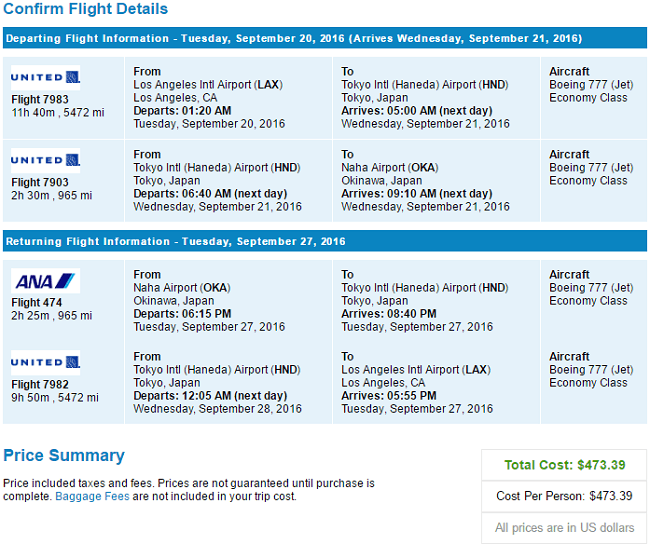Click the Price Summary heading
The image size is (650, 544).
click(x=64, y=455)
